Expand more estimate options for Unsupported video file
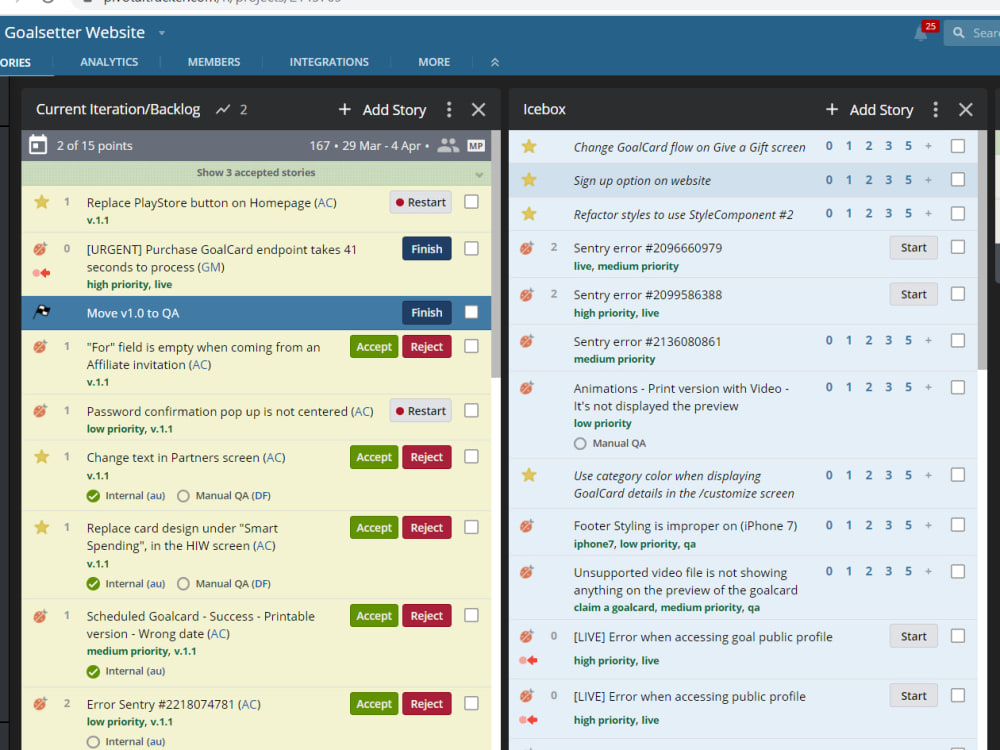The height and width of the screenshot is (750, 1000). [x=929, y=571]
